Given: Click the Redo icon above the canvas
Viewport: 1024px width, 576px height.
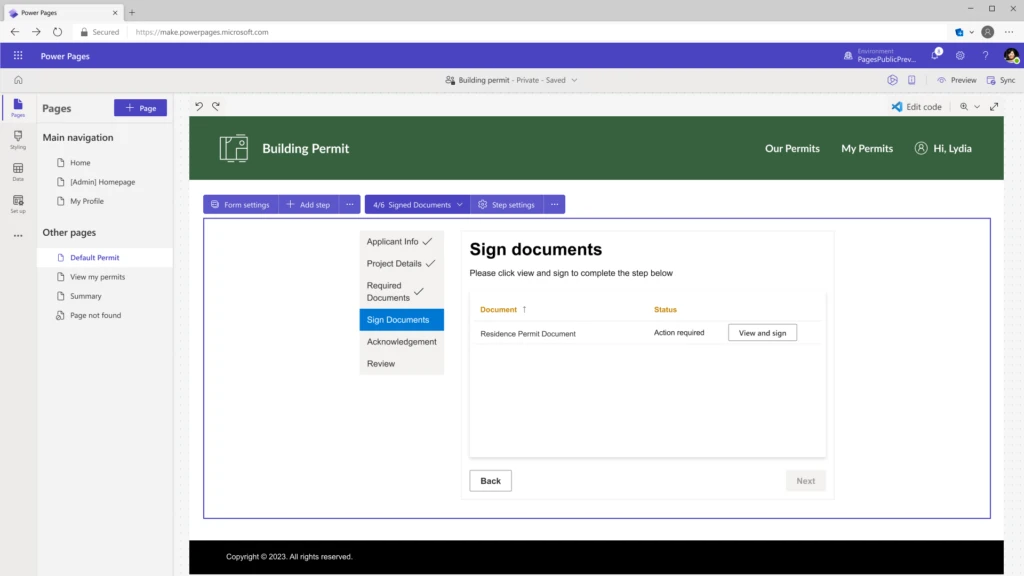Looking at the screenshot, I should (x=214, y=106).
